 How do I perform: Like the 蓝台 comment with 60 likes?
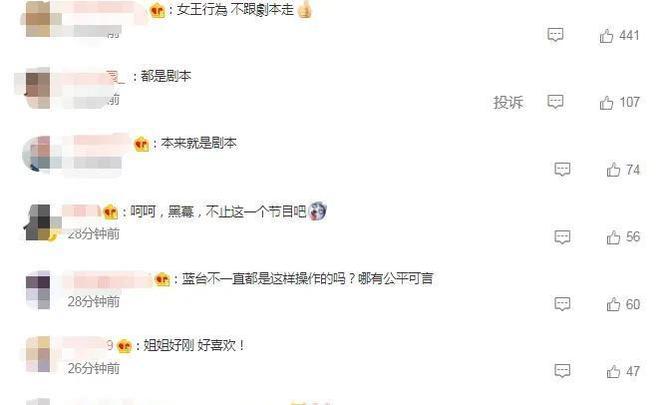[x=613, y=304]
